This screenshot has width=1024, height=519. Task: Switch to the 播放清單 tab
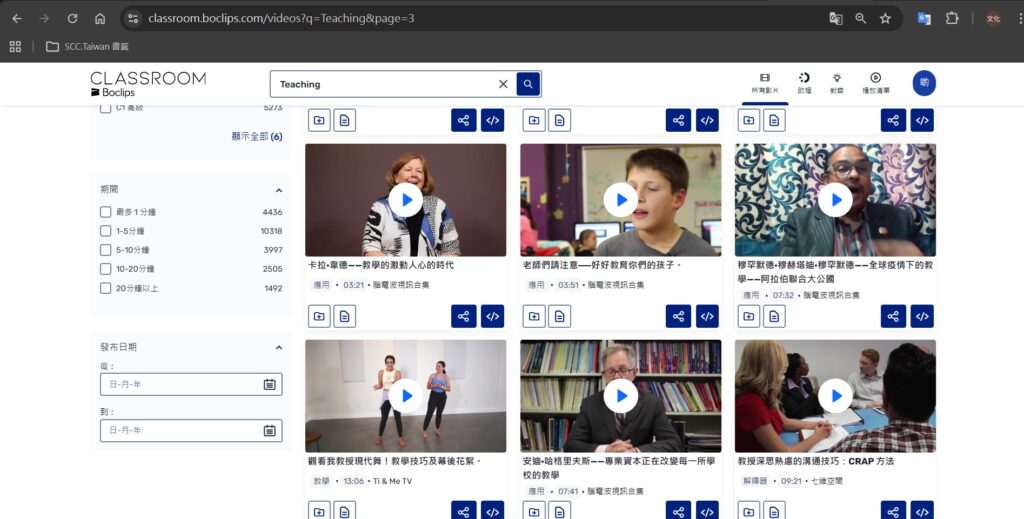coord(875,83)
